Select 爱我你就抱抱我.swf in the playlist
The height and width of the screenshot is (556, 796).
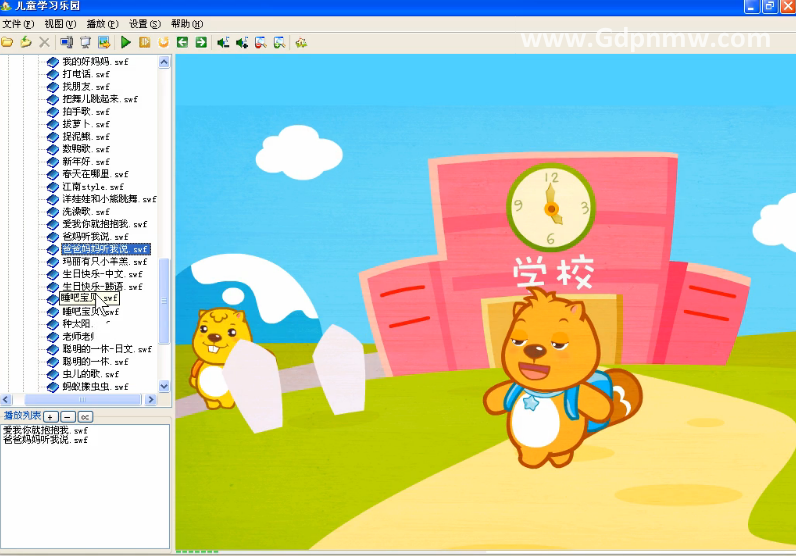click(45, 431)
